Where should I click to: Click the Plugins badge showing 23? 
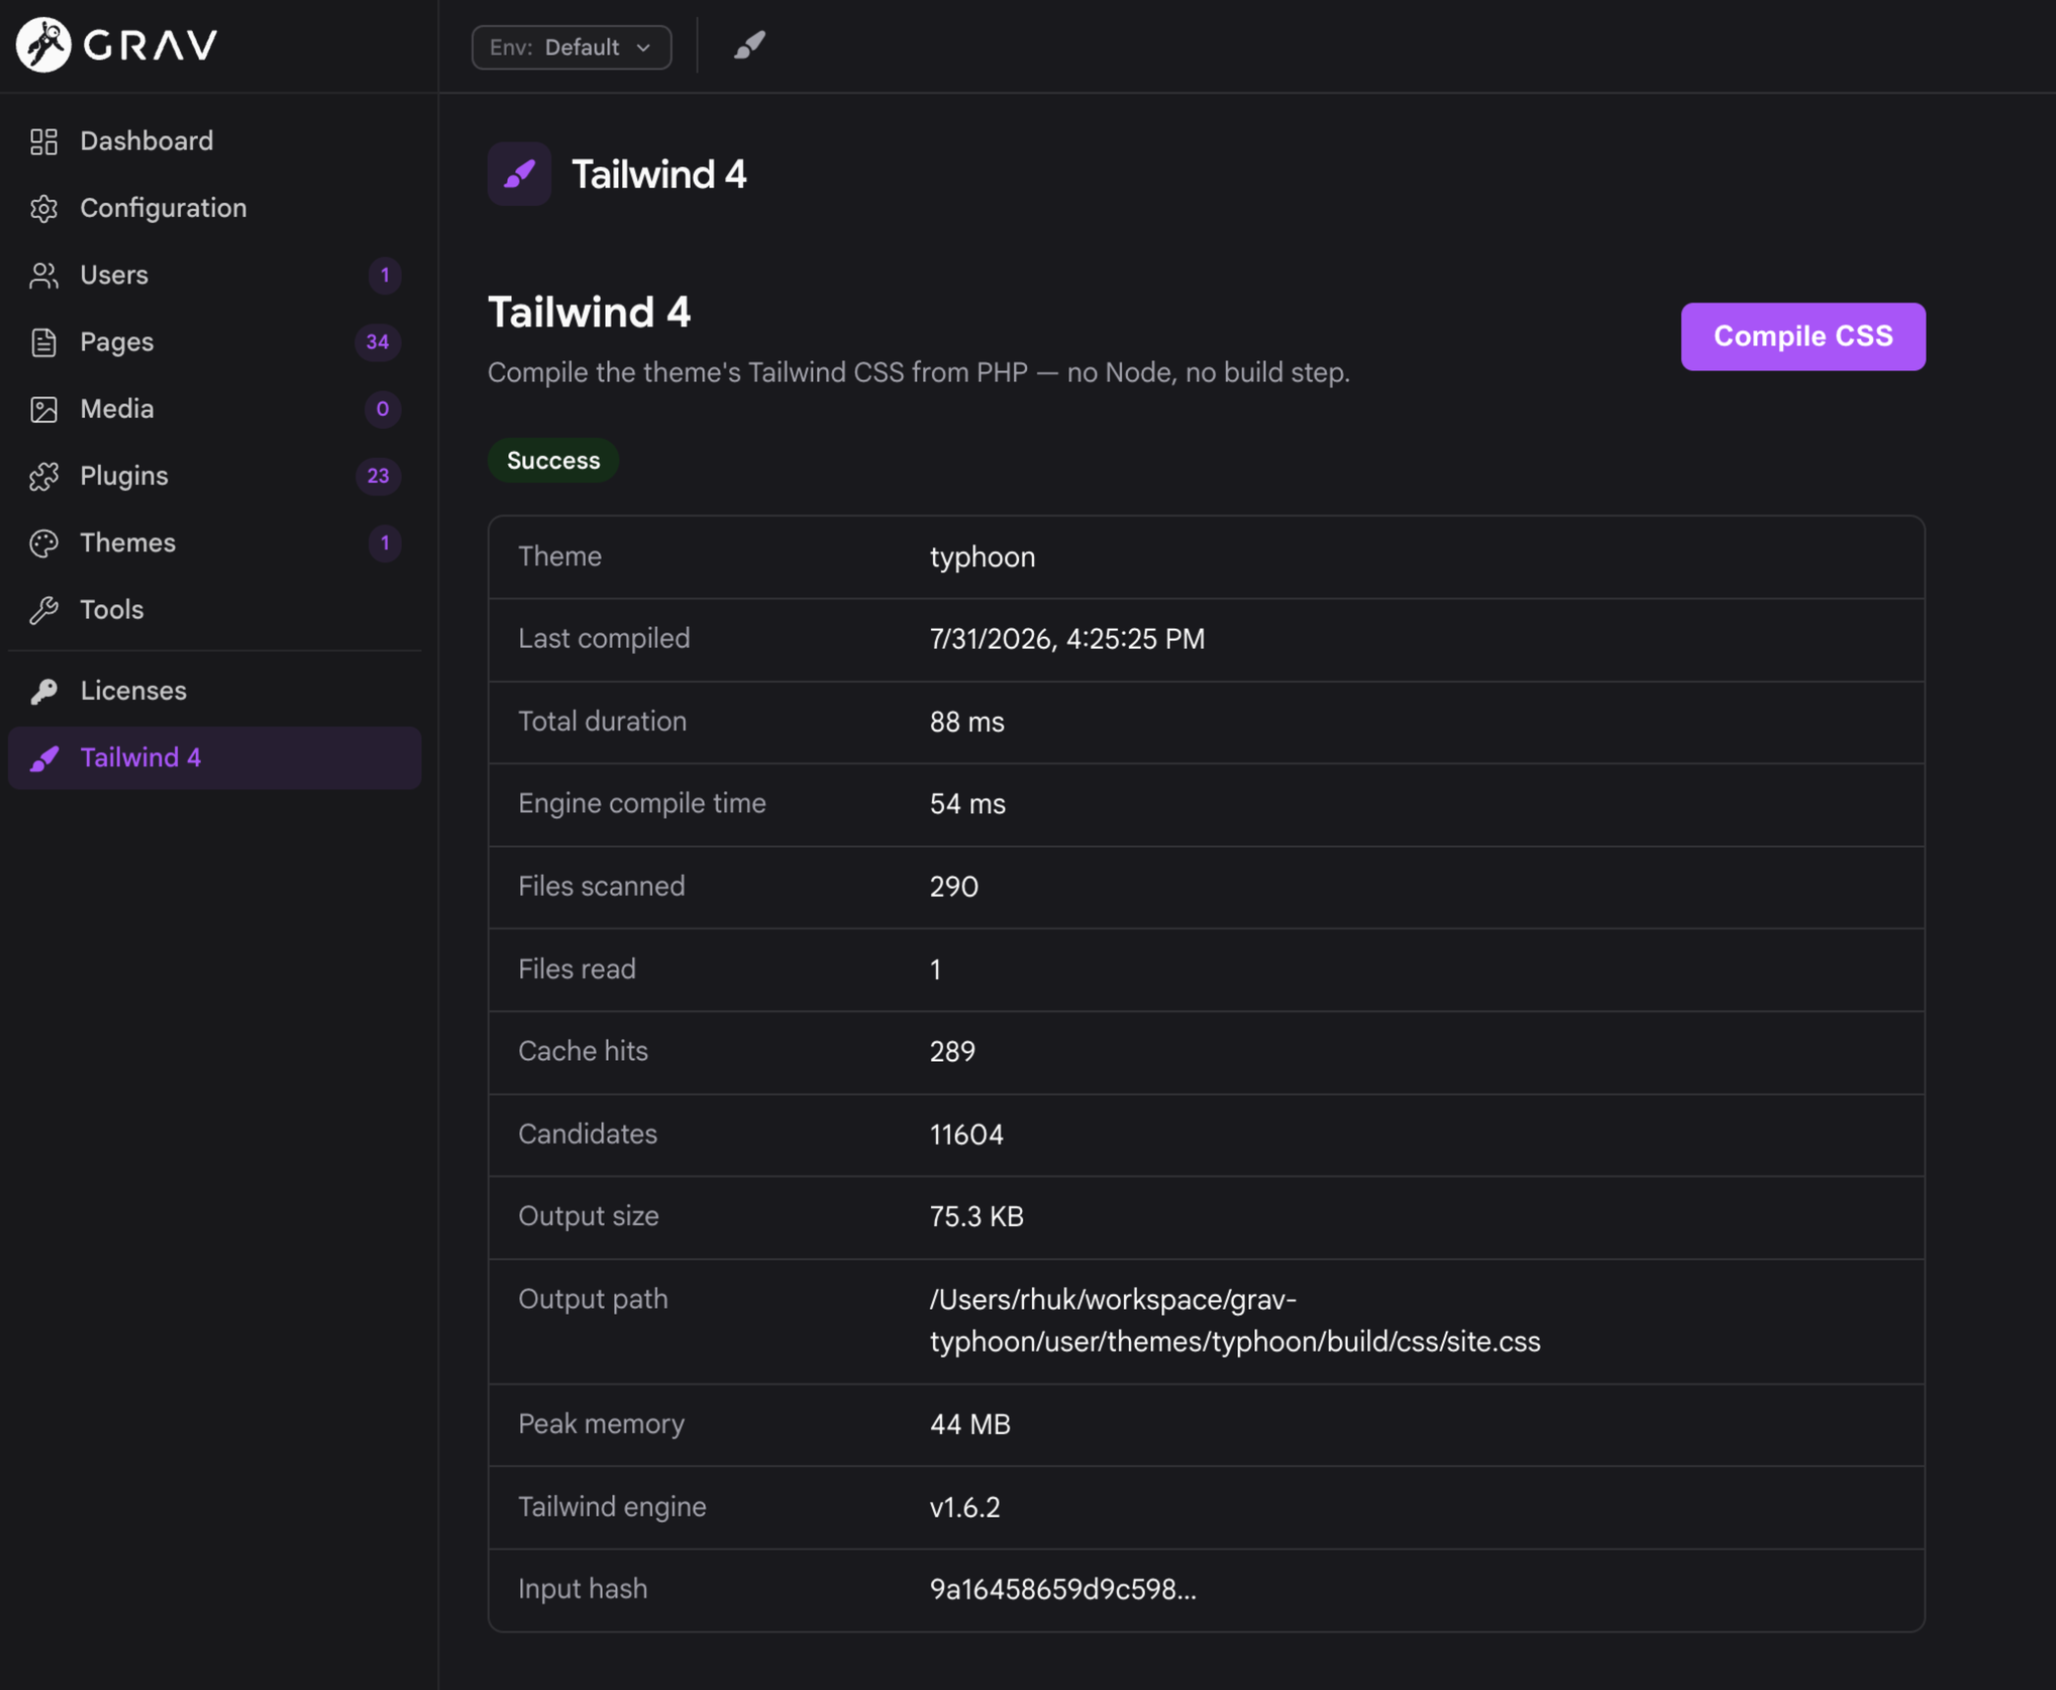[377, 476]
